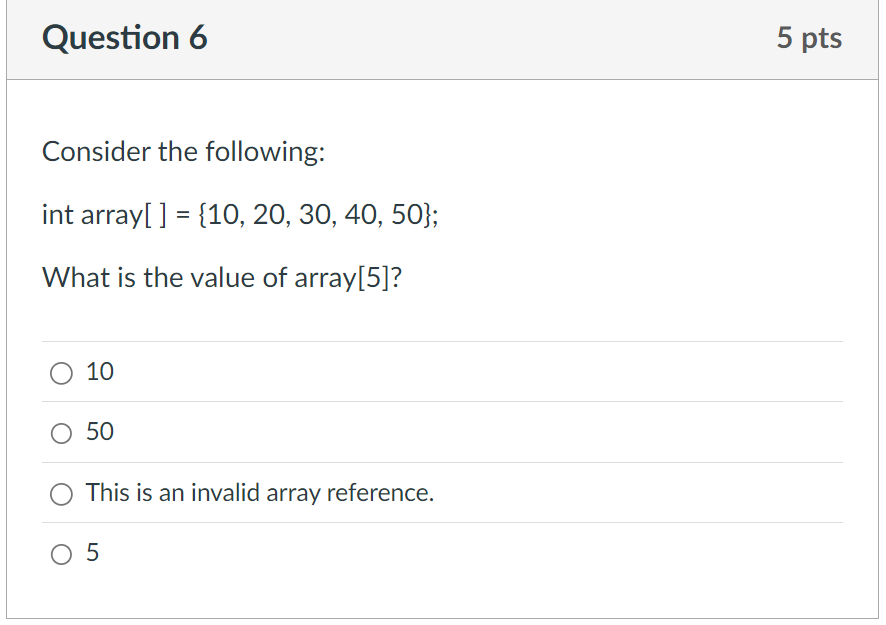Click the '5 pts' label
The height and width of the screenshot is (625, 886).
point(812,38)
